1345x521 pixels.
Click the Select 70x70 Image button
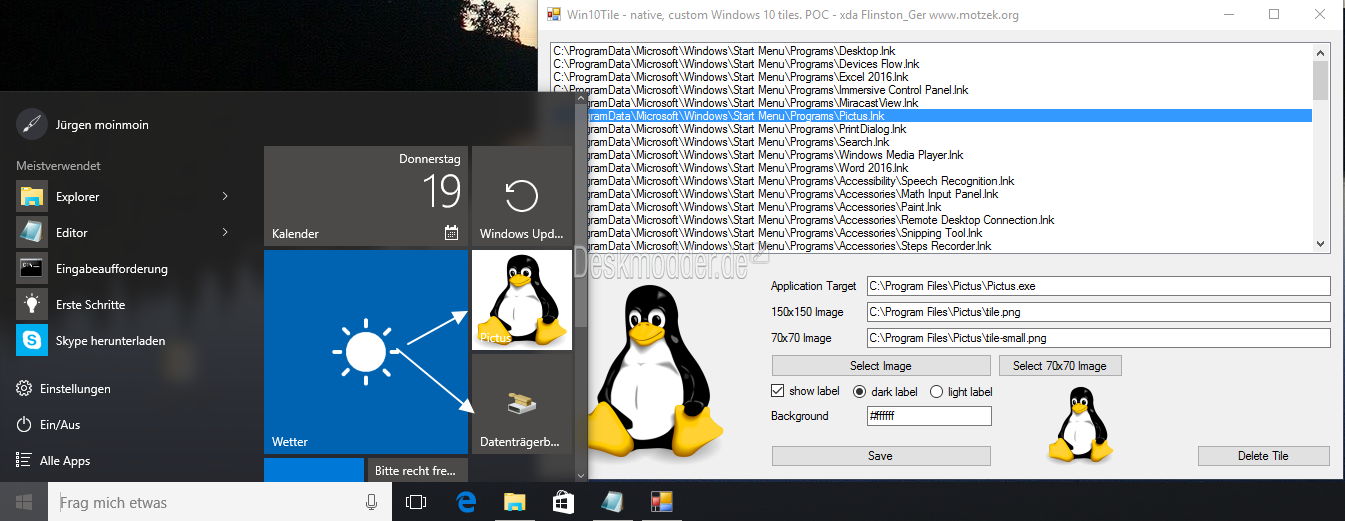click(1060, 365)
